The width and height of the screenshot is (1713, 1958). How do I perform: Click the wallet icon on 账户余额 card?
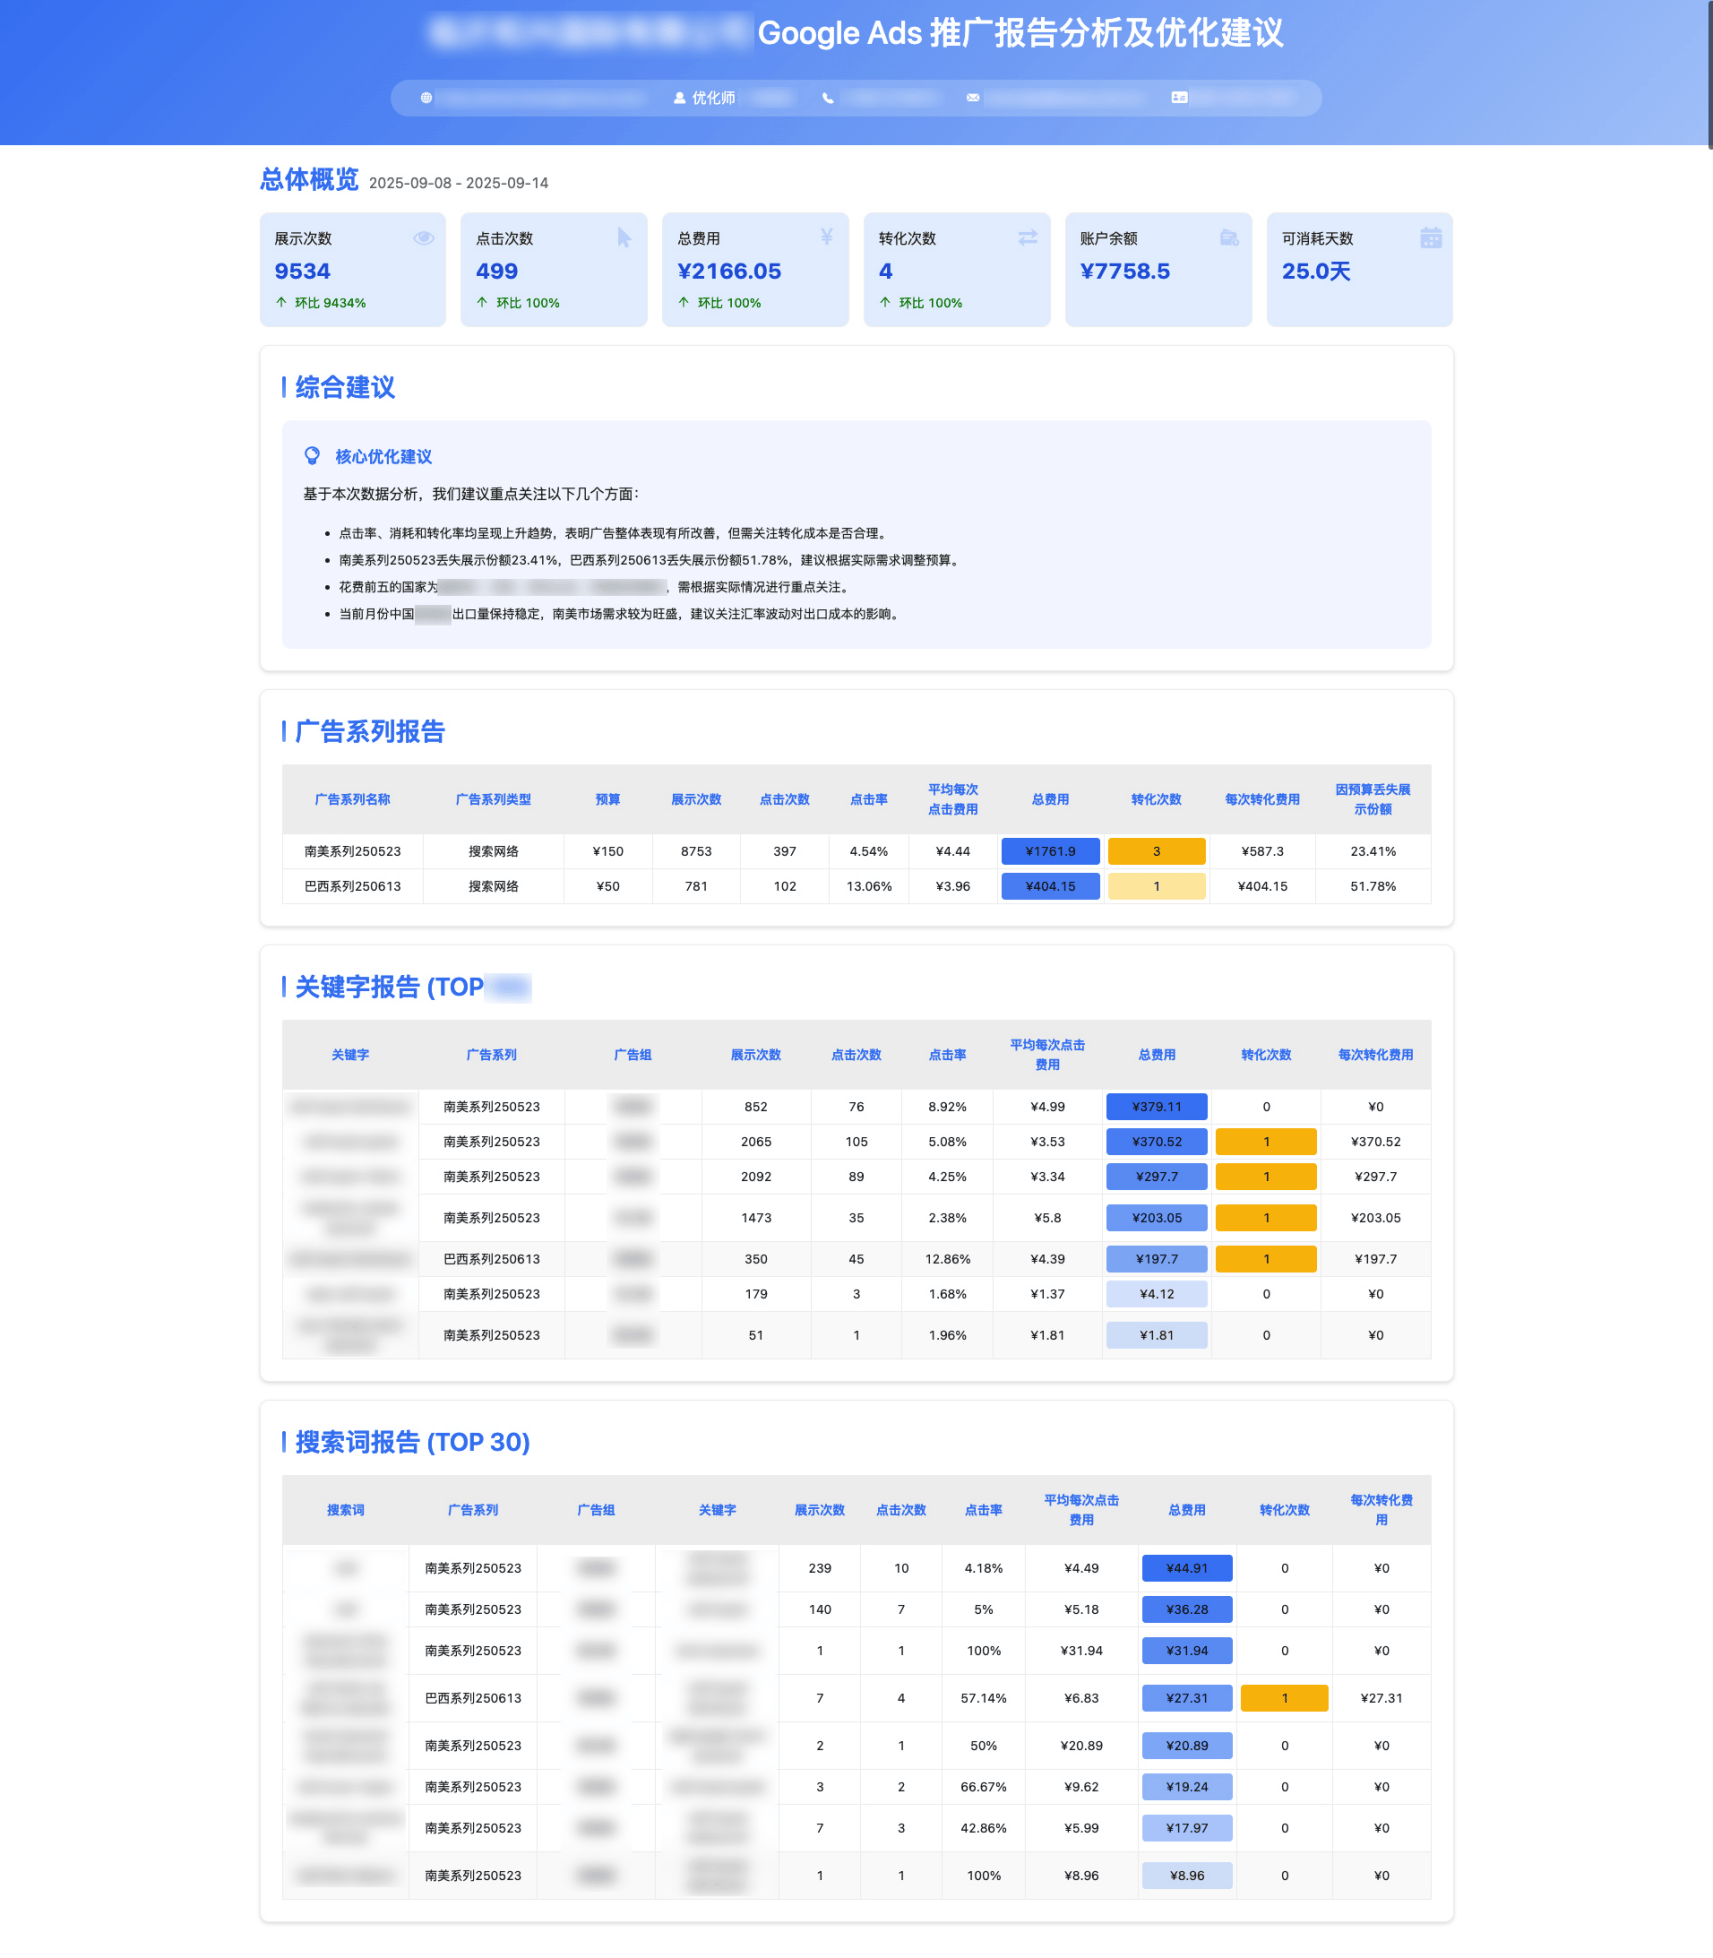point(1229,238)
